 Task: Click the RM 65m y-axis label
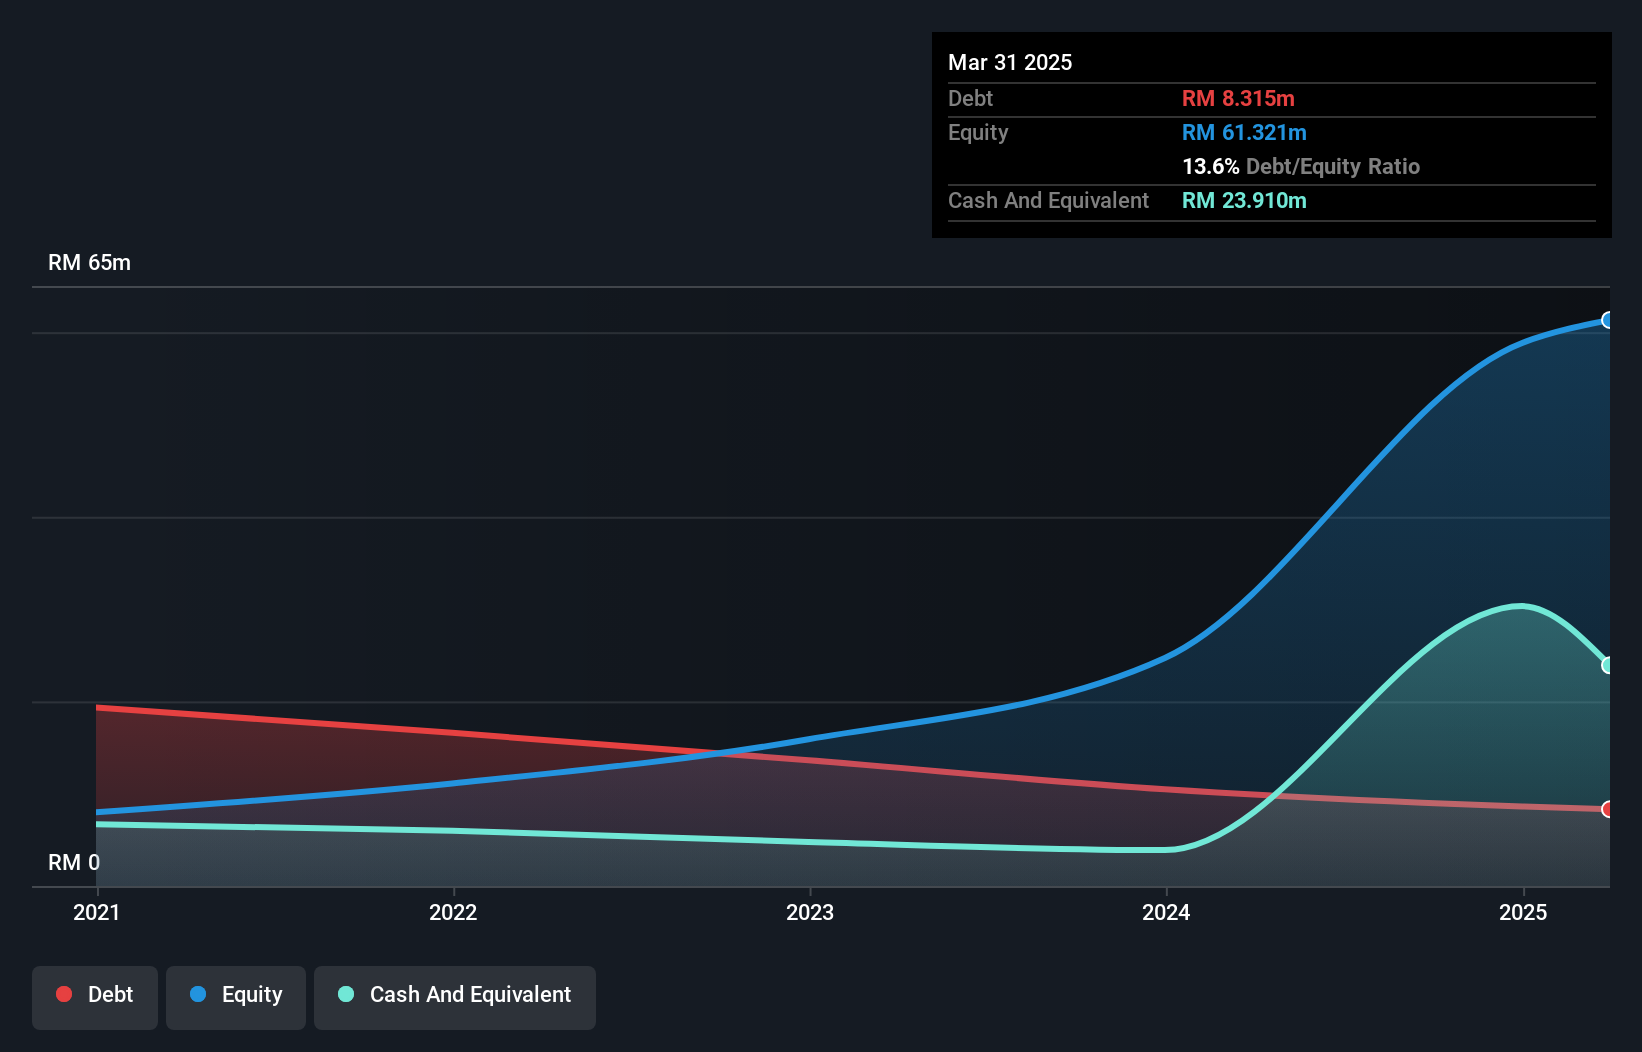[x=90, y=262]
